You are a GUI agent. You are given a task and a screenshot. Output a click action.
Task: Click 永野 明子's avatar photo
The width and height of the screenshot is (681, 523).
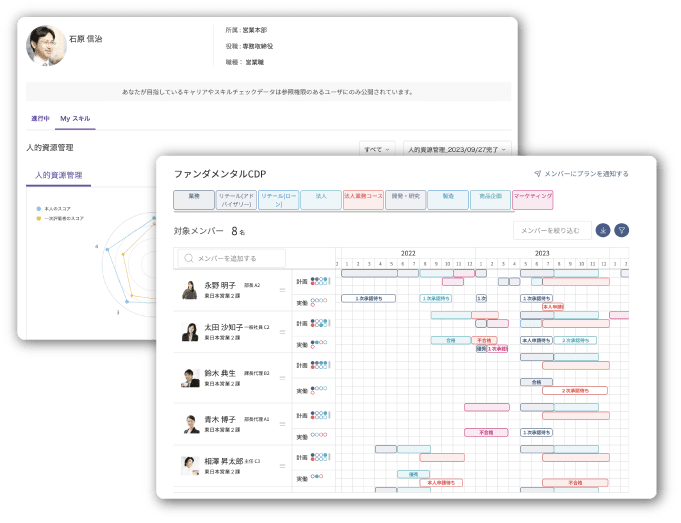190,290
